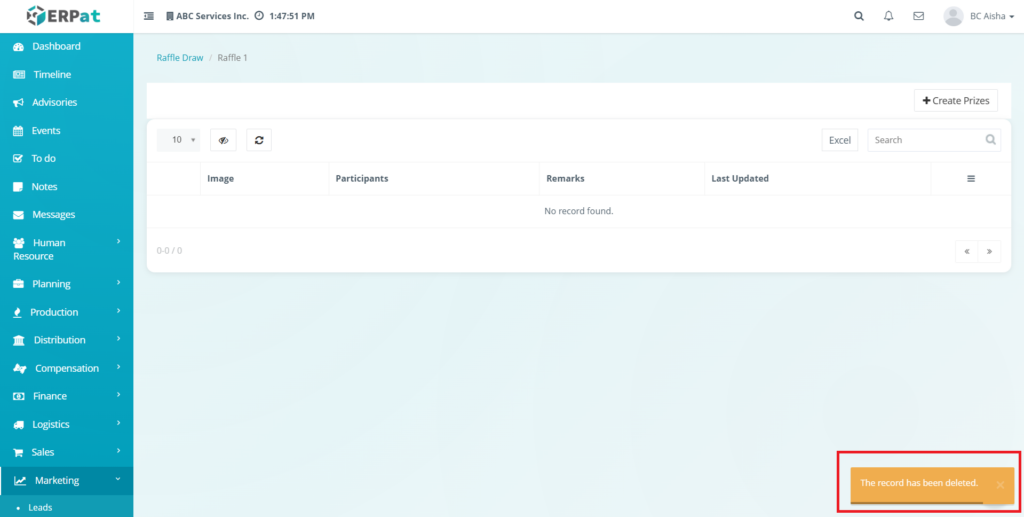
Task: Dismiss the record deleted notification
Action: pyautogui.click(x=999, y=484)
